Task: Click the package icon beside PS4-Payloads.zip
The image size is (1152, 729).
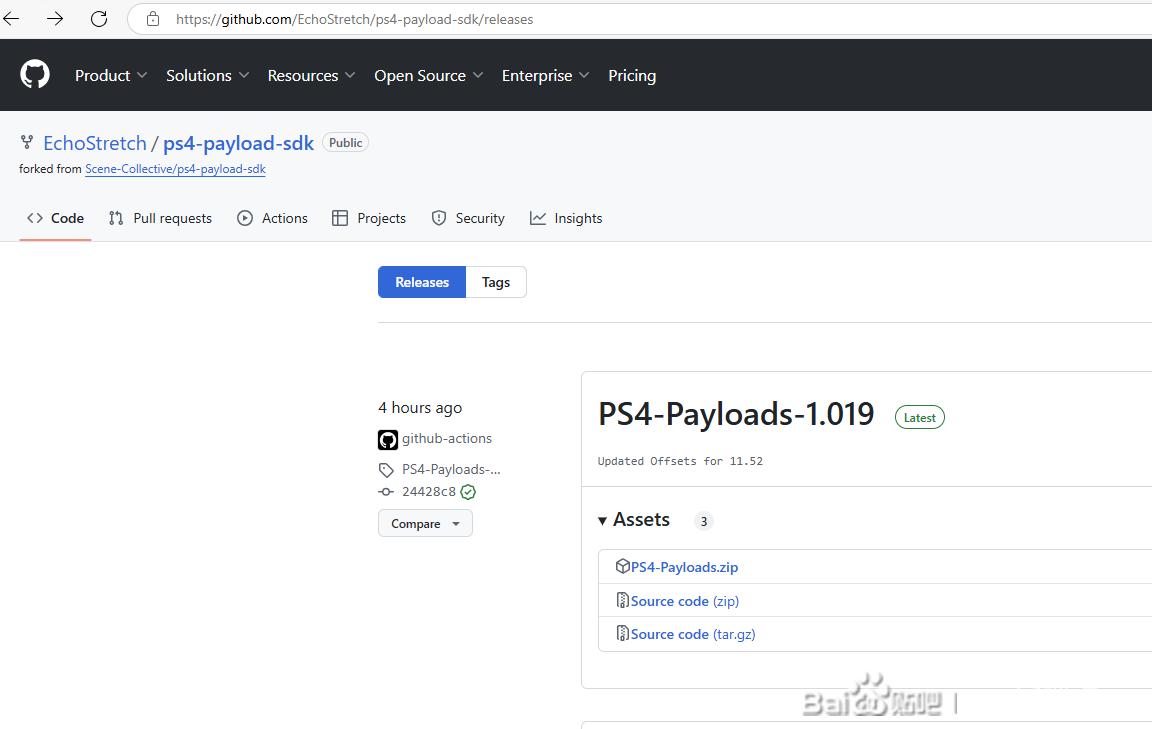Action: (622, 566)
